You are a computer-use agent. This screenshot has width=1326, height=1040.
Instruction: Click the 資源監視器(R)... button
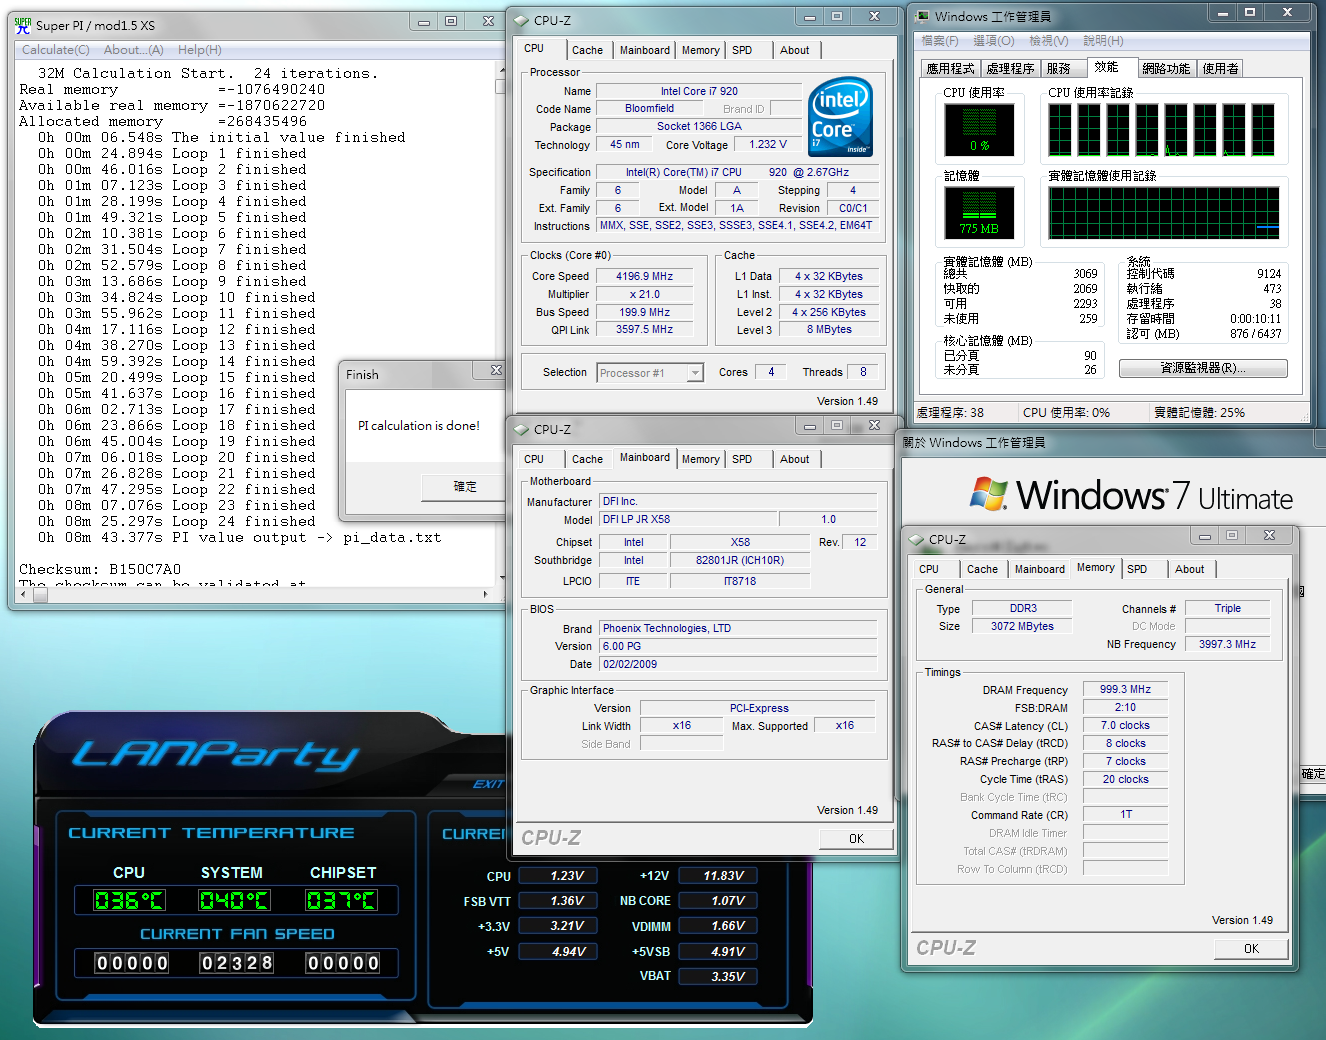(x=1203, y=368)
